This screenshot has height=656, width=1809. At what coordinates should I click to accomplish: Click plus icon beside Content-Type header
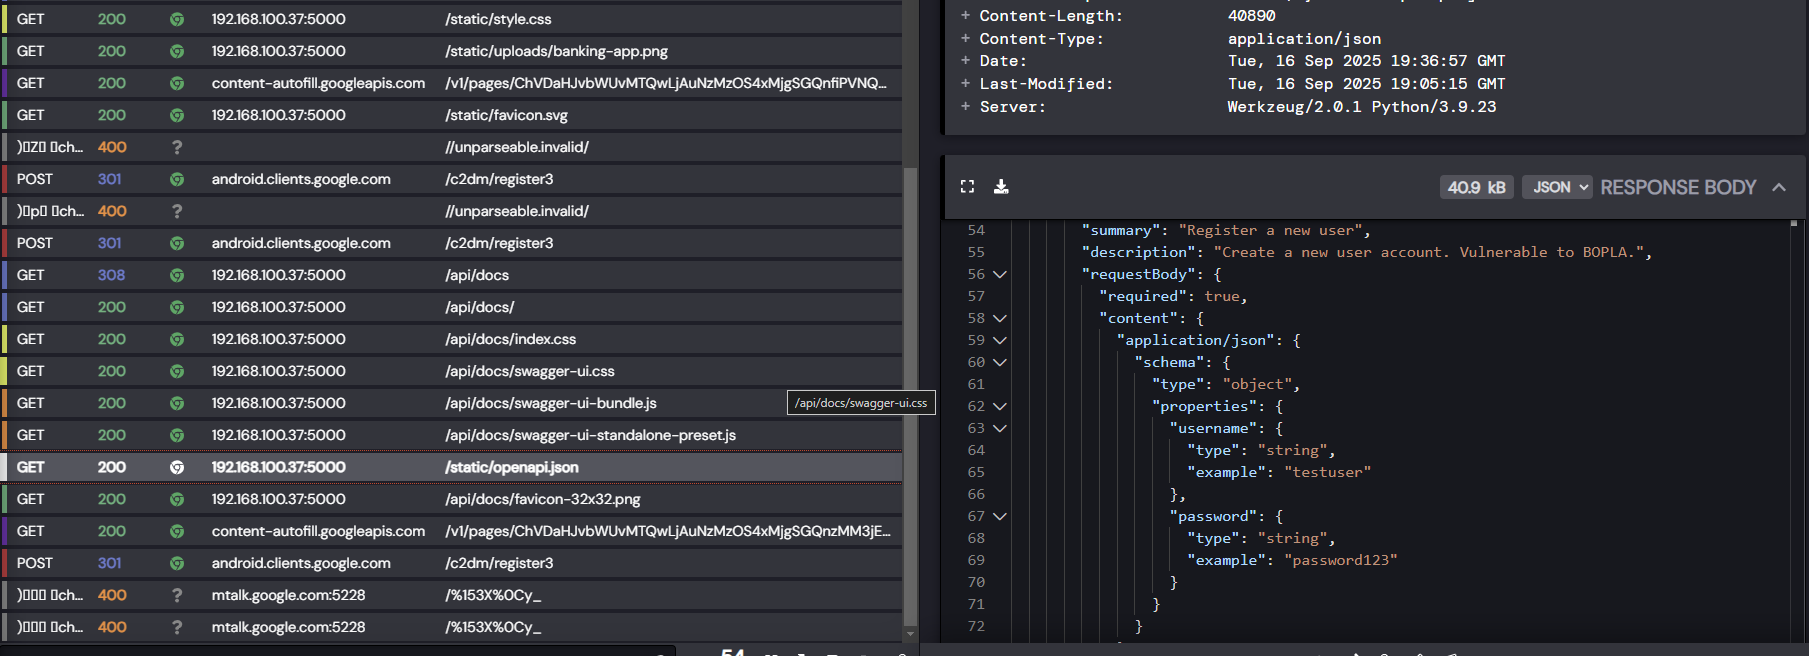[965, 38]
